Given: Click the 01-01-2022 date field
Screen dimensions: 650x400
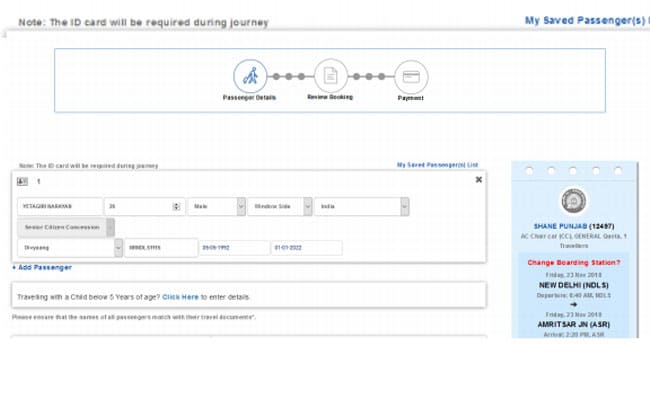Looking at the screenshot, I should (306, 247).
